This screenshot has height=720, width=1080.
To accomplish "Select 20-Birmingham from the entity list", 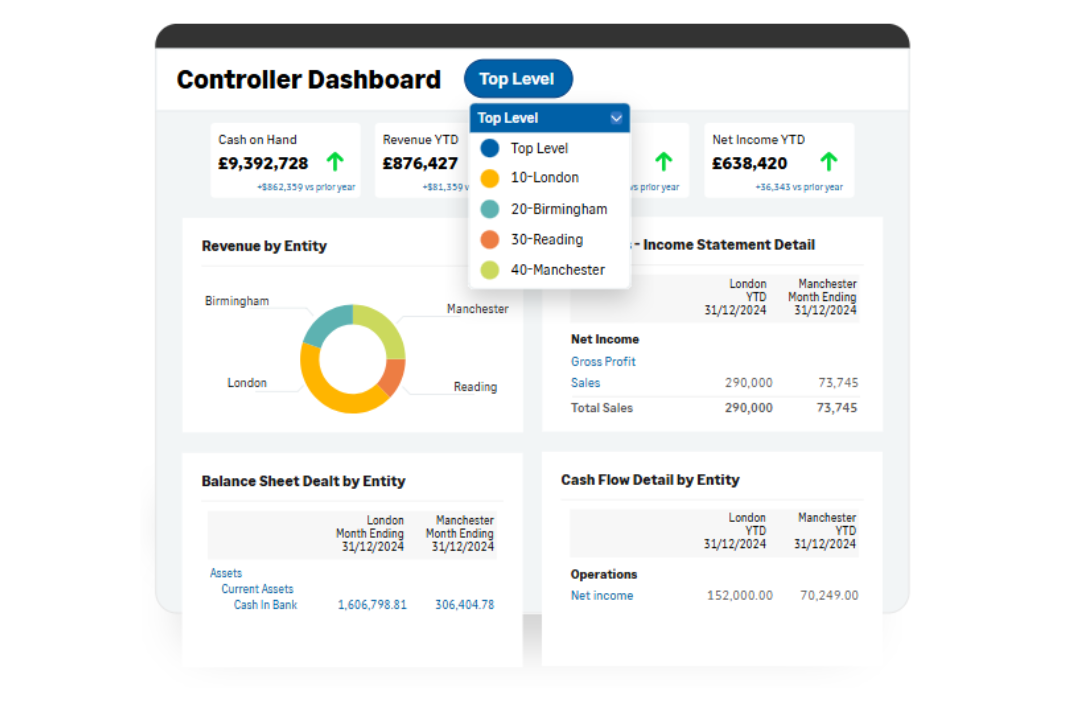I will point(559,209).
